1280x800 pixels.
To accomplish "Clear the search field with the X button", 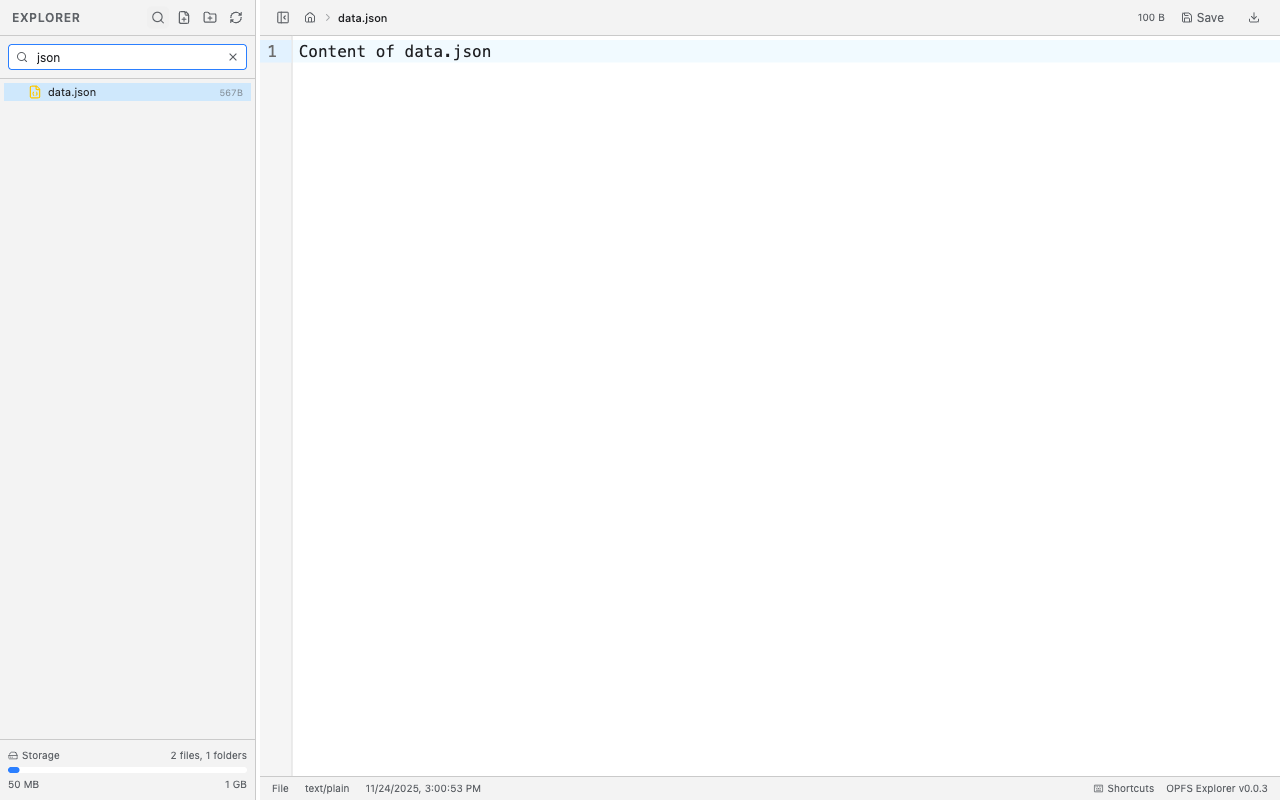I will click(x=232, y=57).
